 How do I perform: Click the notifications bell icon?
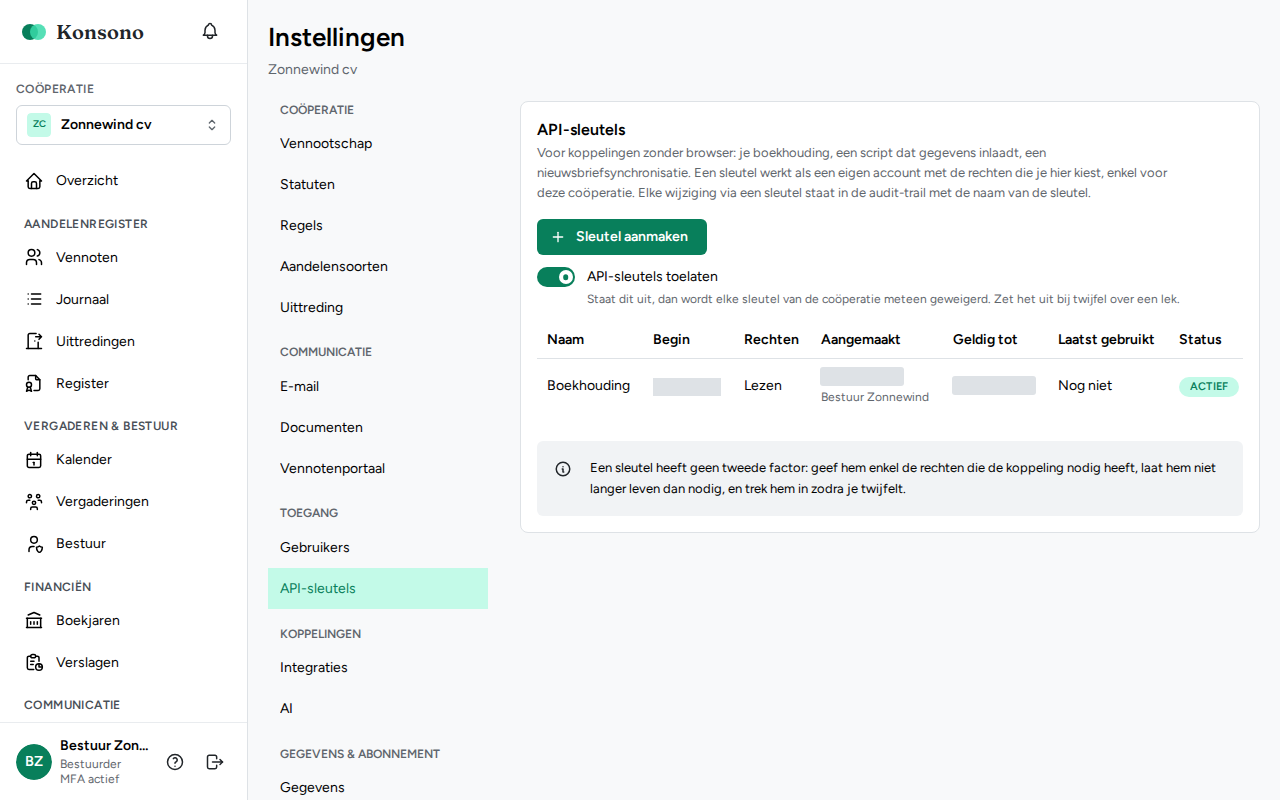[x=210, y=31]
